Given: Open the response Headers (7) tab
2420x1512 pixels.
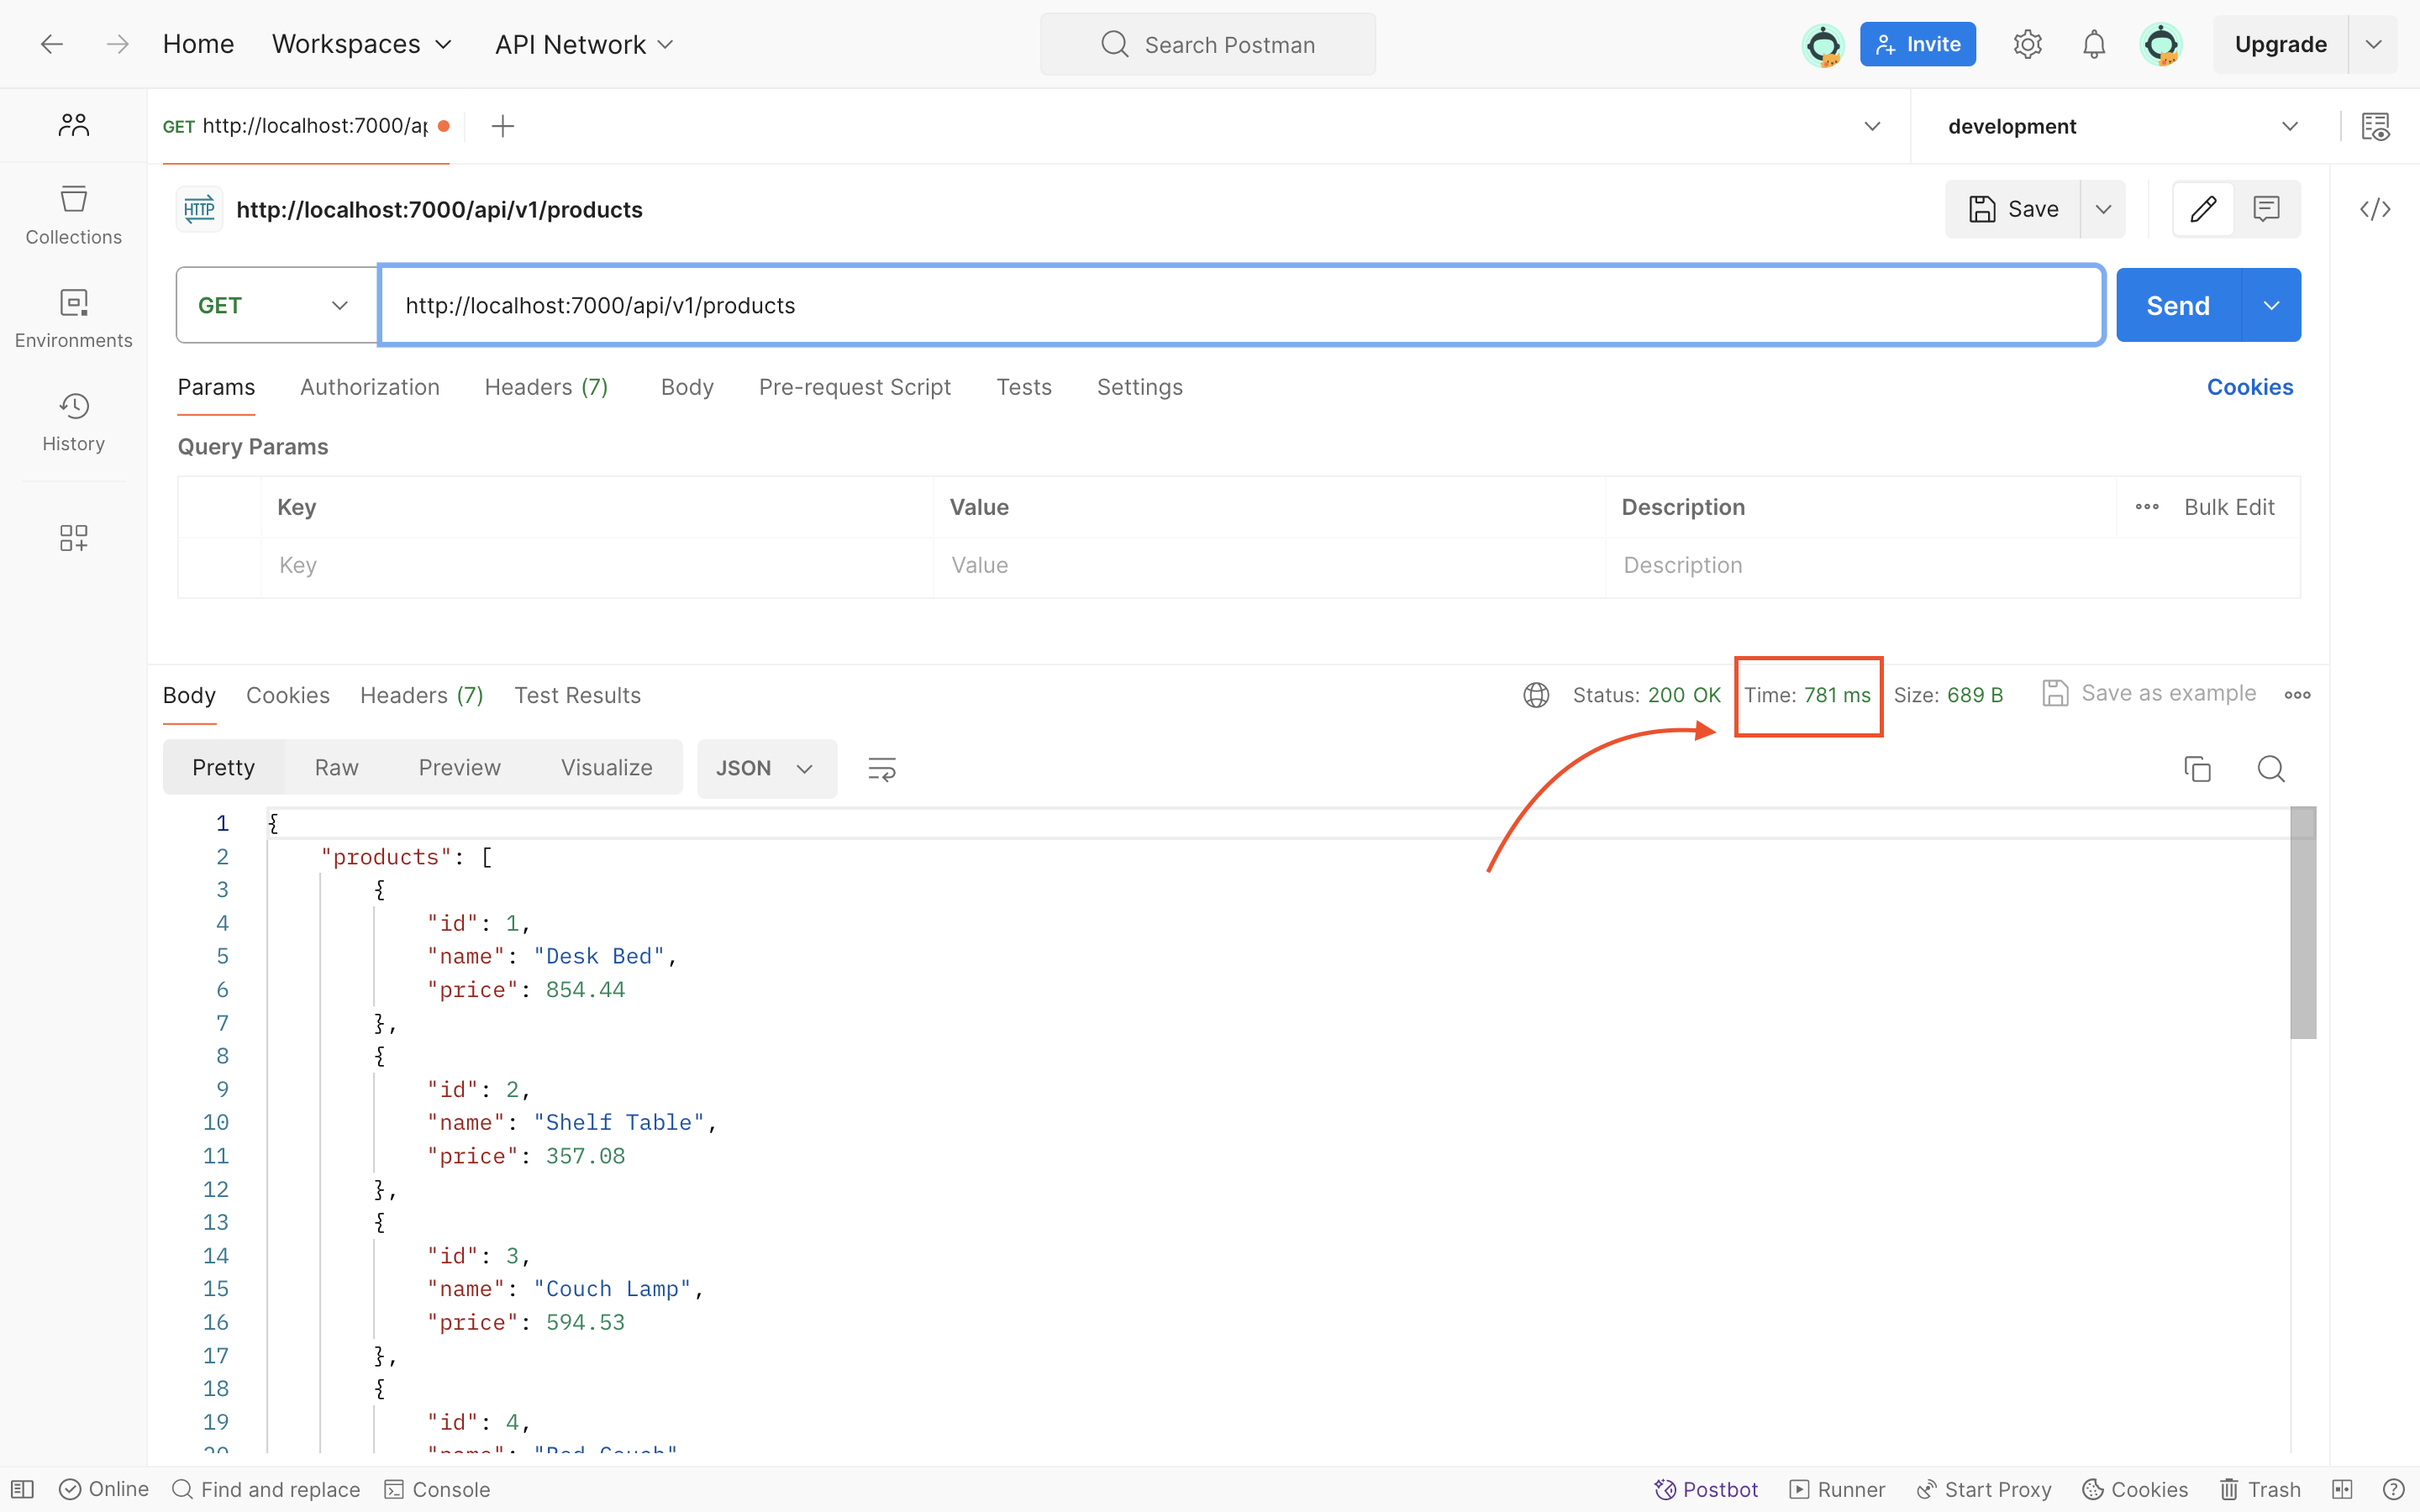Looking at the screenshot, I should pyautogui.click(x=422, y=695).
